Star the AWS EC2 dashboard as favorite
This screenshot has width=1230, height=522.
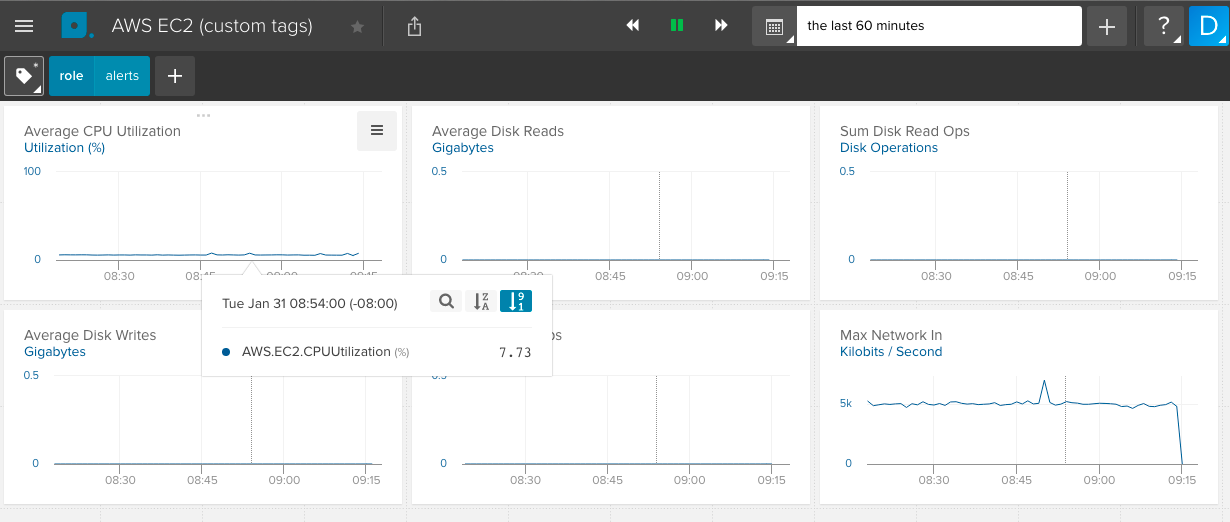click(357, 27)
